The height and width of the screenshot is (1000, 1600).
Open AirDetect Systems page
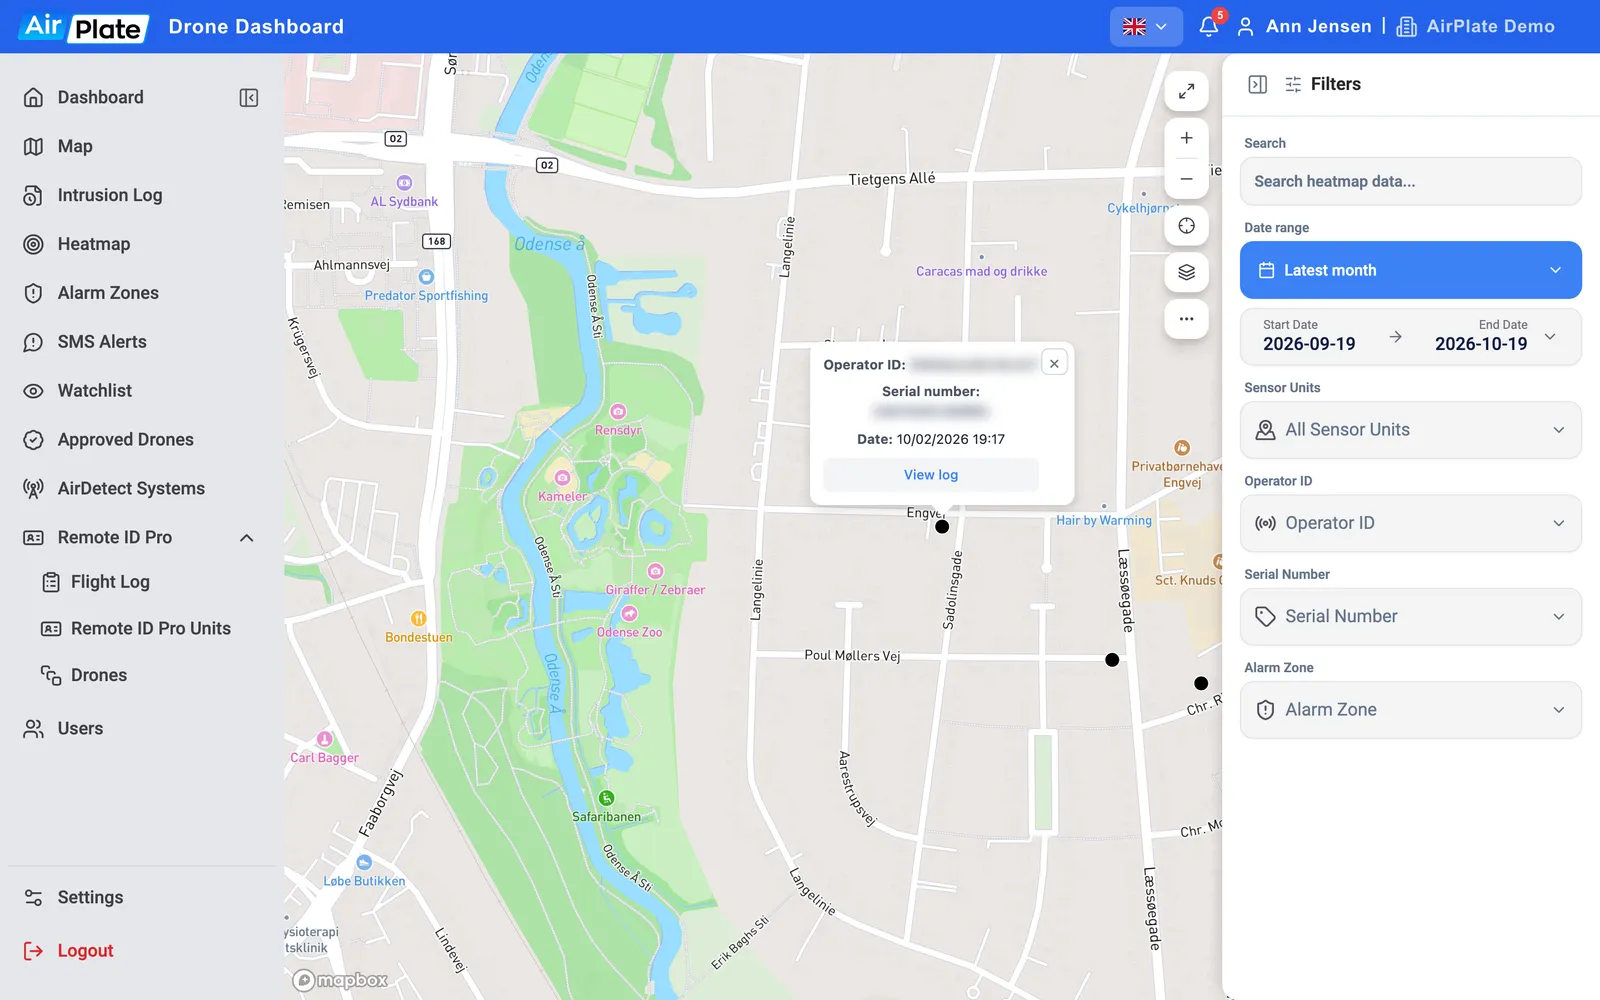coord(131,489)
